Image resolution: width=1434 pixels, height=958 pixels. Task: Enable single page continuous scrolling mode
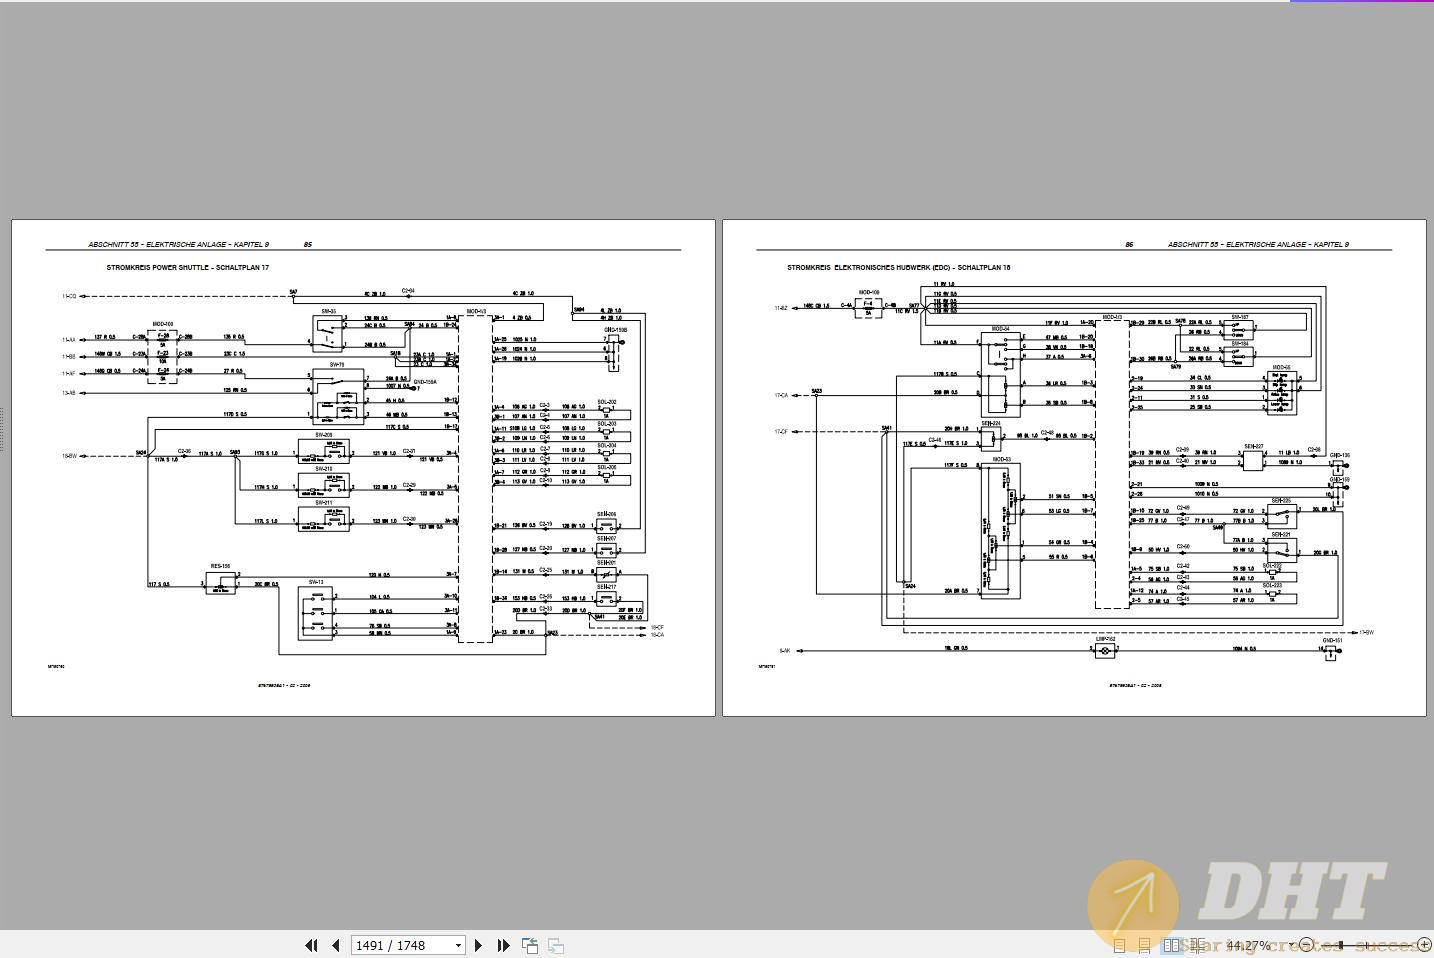pyautogui.click(x=1144, y=944)
